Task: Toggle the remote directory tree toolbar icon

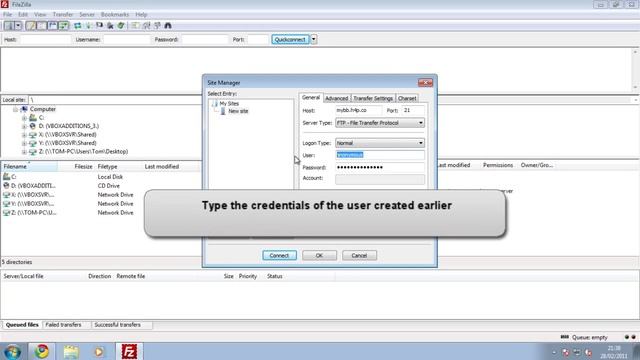Action: coord(53,26)
